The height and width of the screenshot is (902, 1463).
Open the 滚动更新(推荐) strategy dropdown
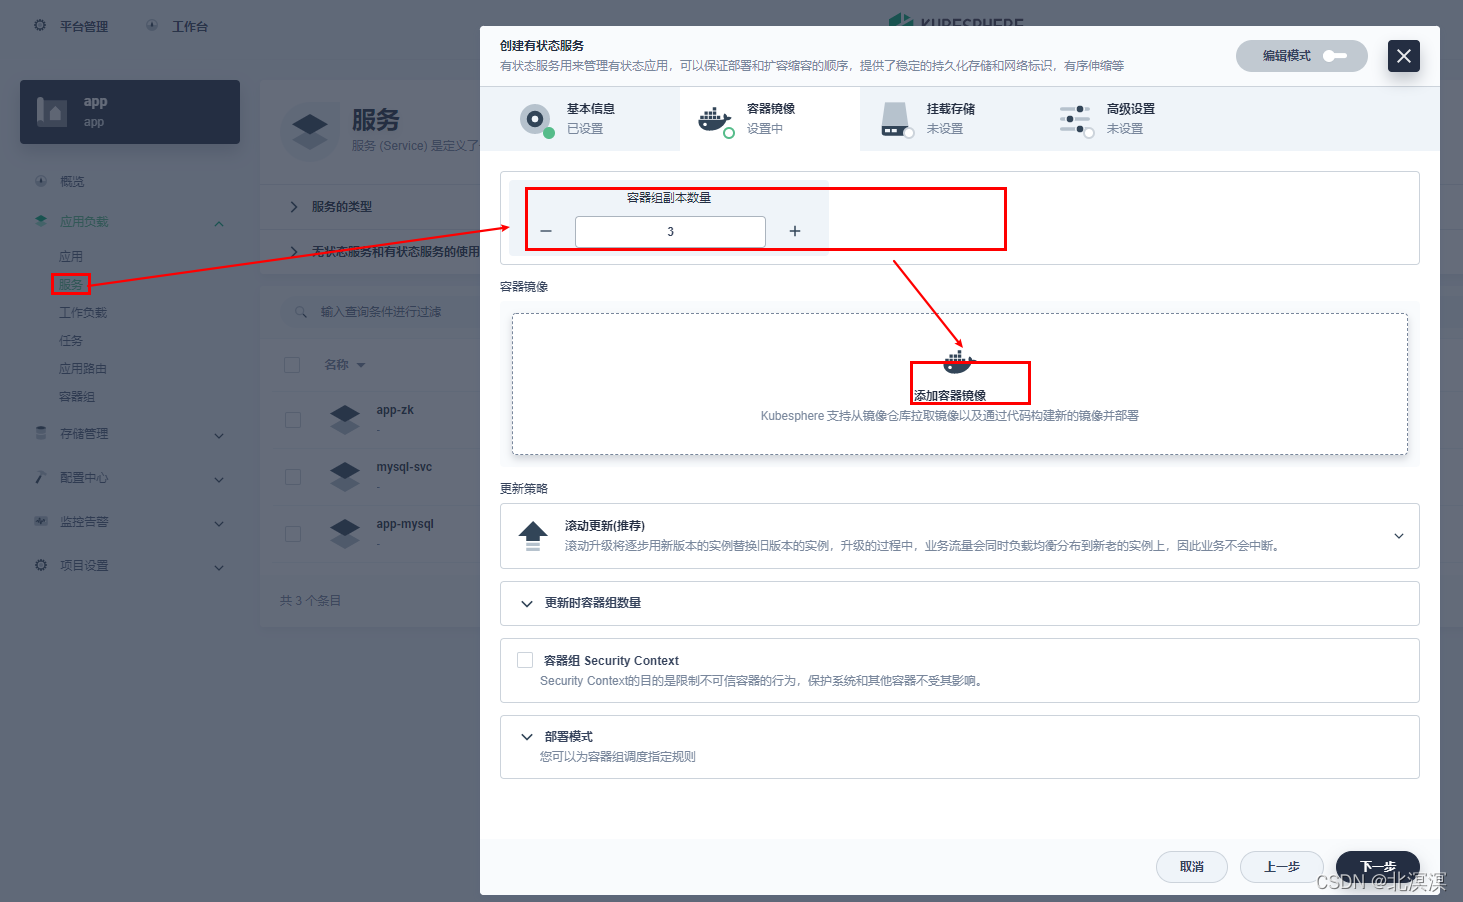(x=960, y=536)
